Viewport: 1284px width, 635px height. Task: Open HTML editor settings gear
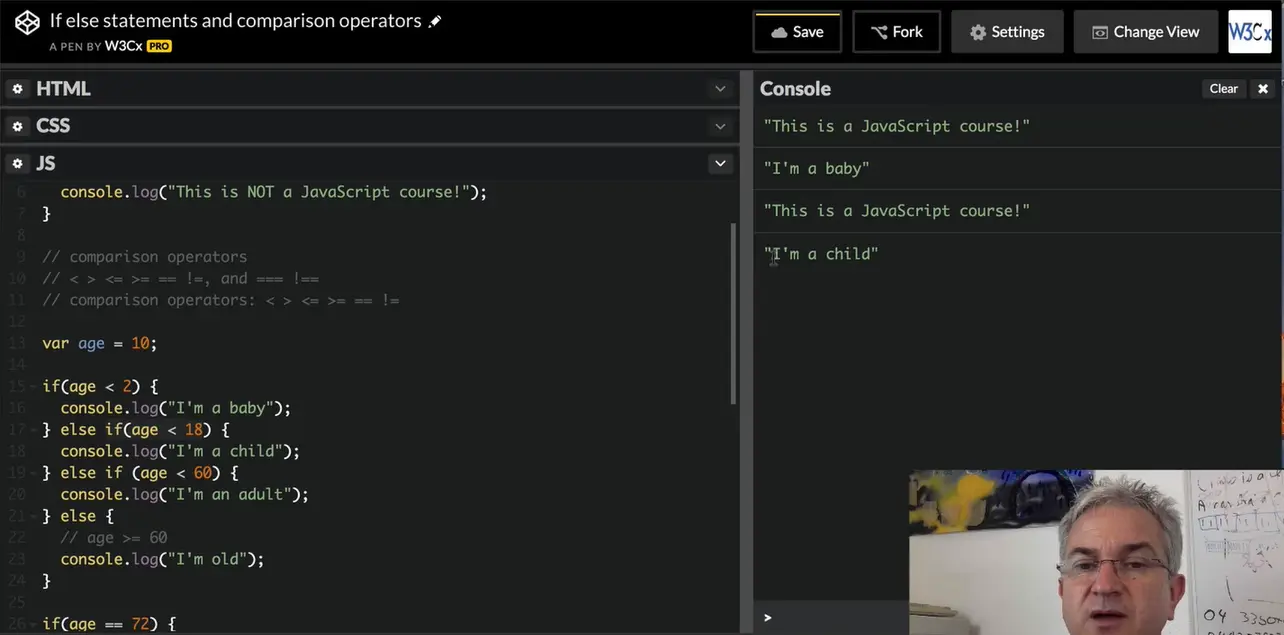(x=17, y=89)
